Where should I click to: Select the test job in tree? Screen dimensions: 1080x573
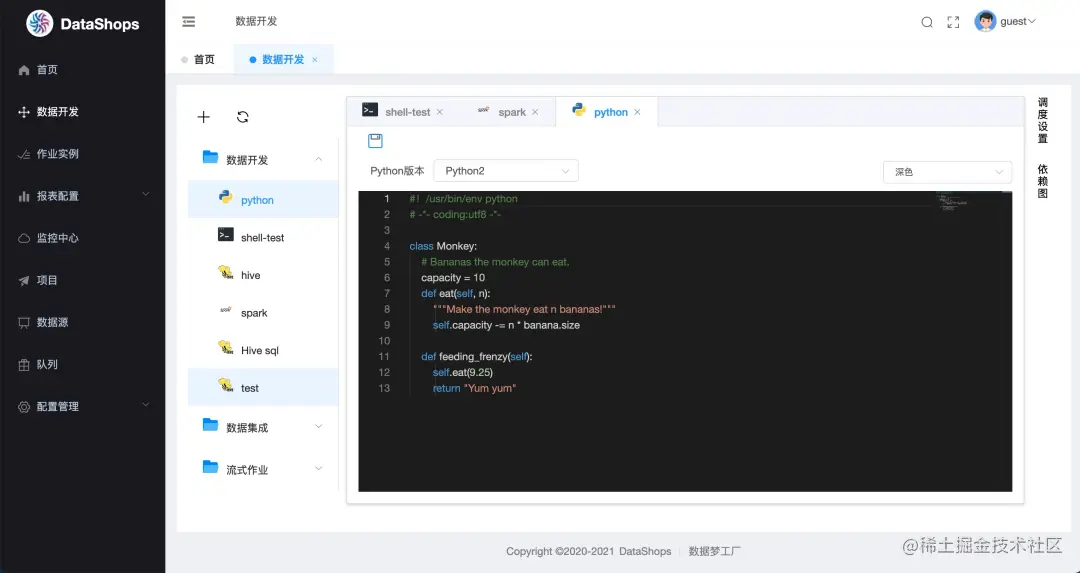(263, 387)
